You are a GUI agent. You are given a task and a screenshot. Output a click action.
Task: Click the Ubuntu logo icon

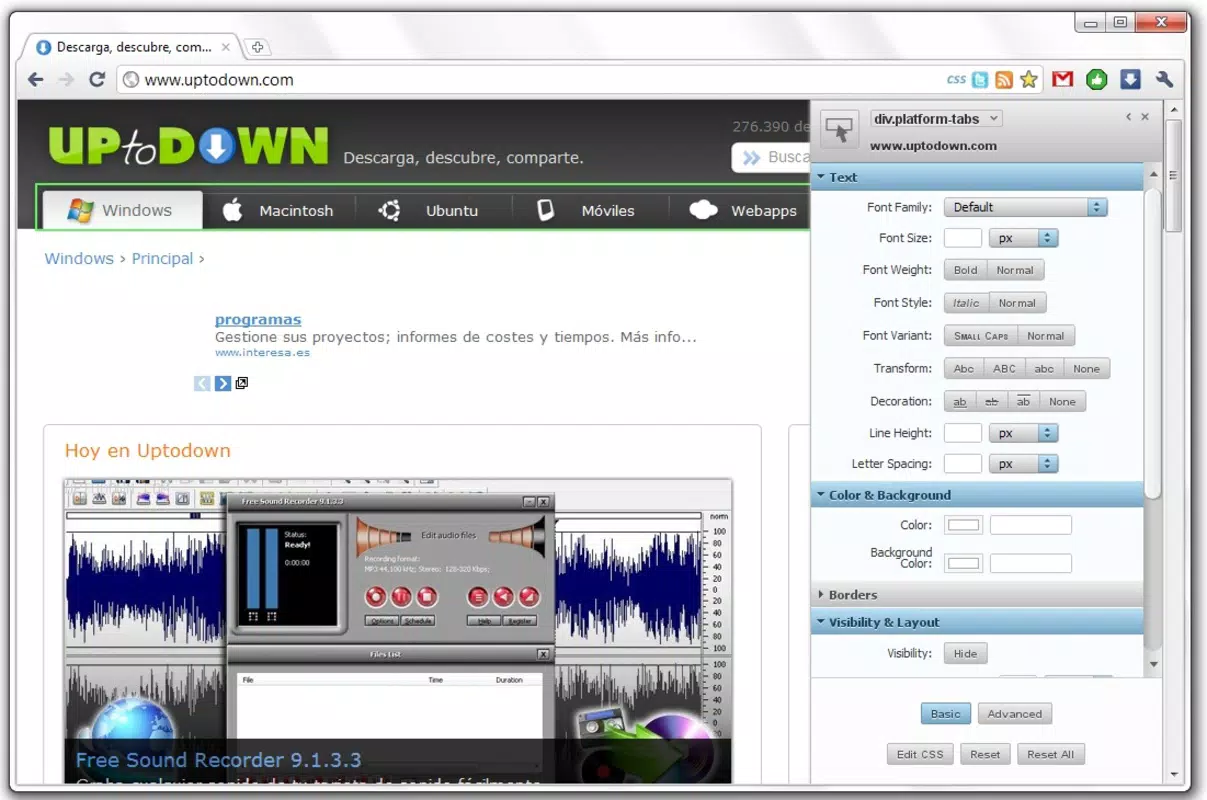pos(389,210)
